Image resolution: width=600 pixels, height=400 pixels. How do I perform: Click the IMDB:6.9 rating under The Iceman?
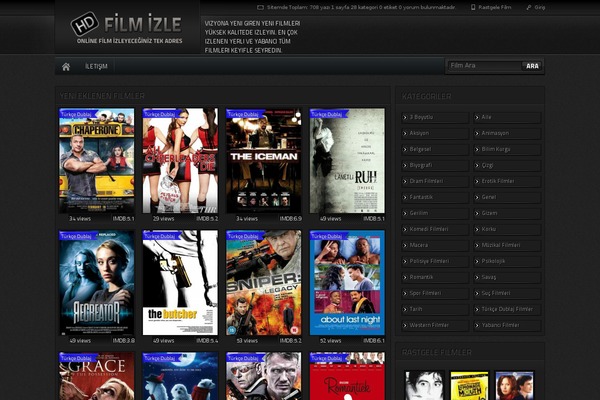(290, 219)
